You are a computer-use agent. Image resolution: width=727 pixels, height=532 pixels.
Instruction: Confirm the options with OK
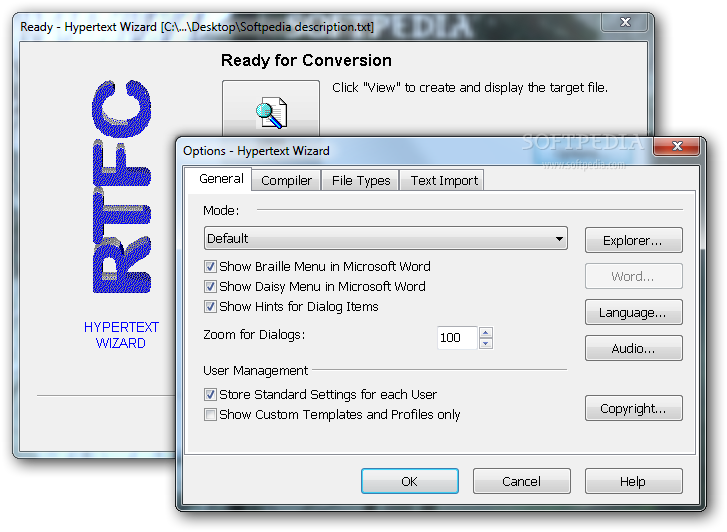410,481
